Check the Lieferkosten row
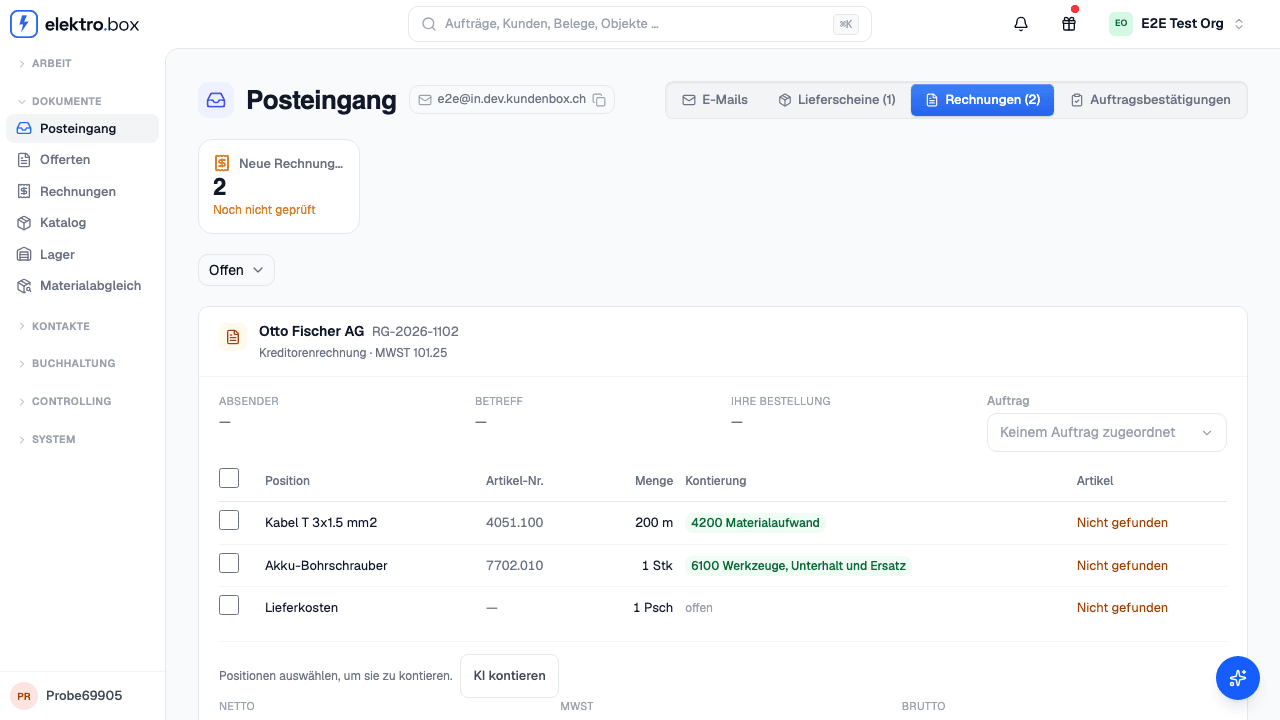 [229, 606]
